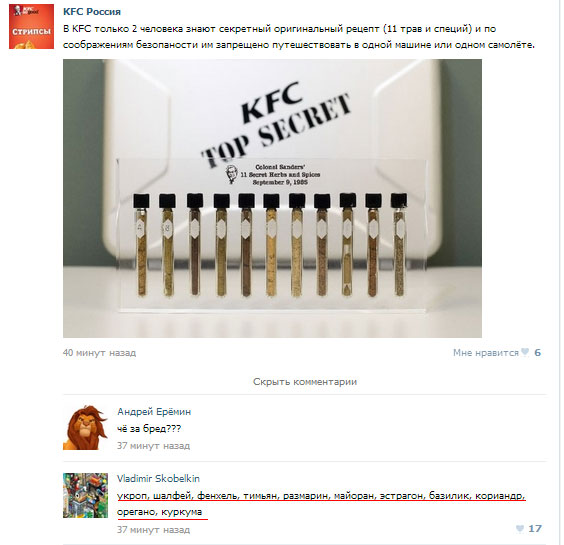Like Vladimir Skobelkin's comment with heart icon

[x=520, y=528]
